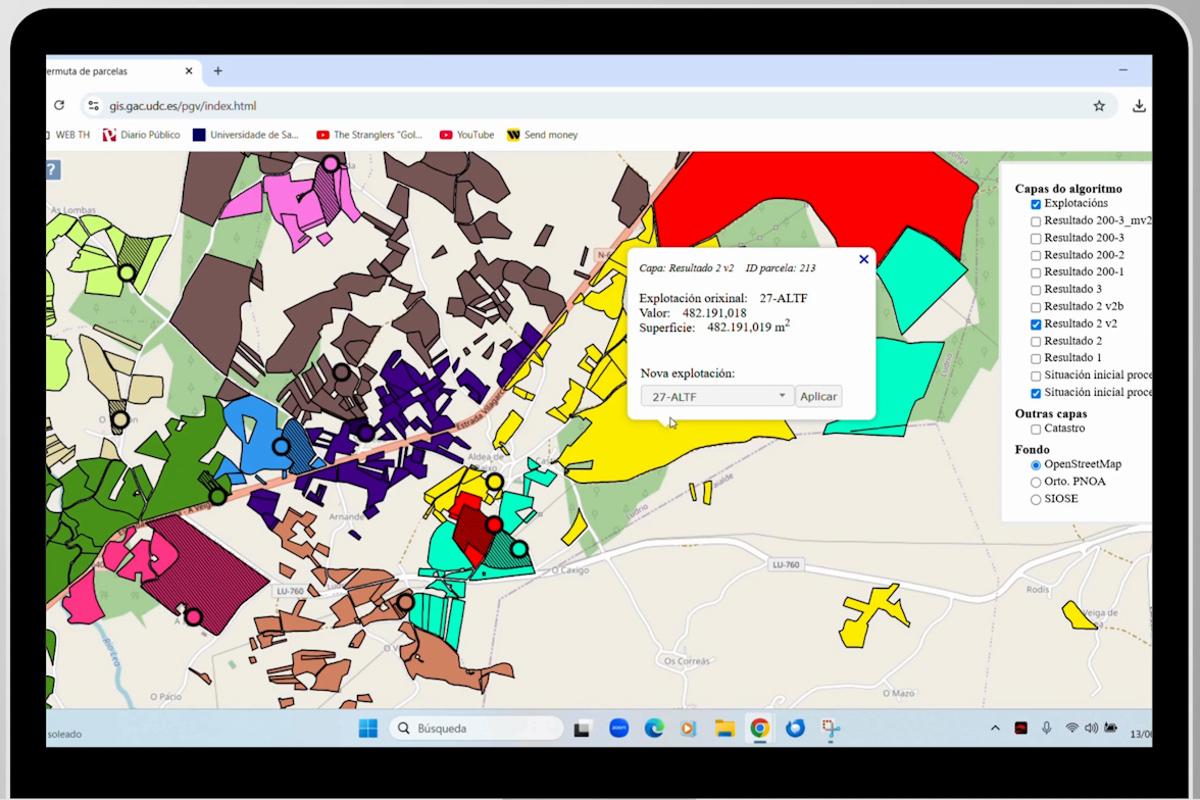Screen dimensions: 1200x800
Task: Open the browser downloads icon
Action: (1138, 105)
